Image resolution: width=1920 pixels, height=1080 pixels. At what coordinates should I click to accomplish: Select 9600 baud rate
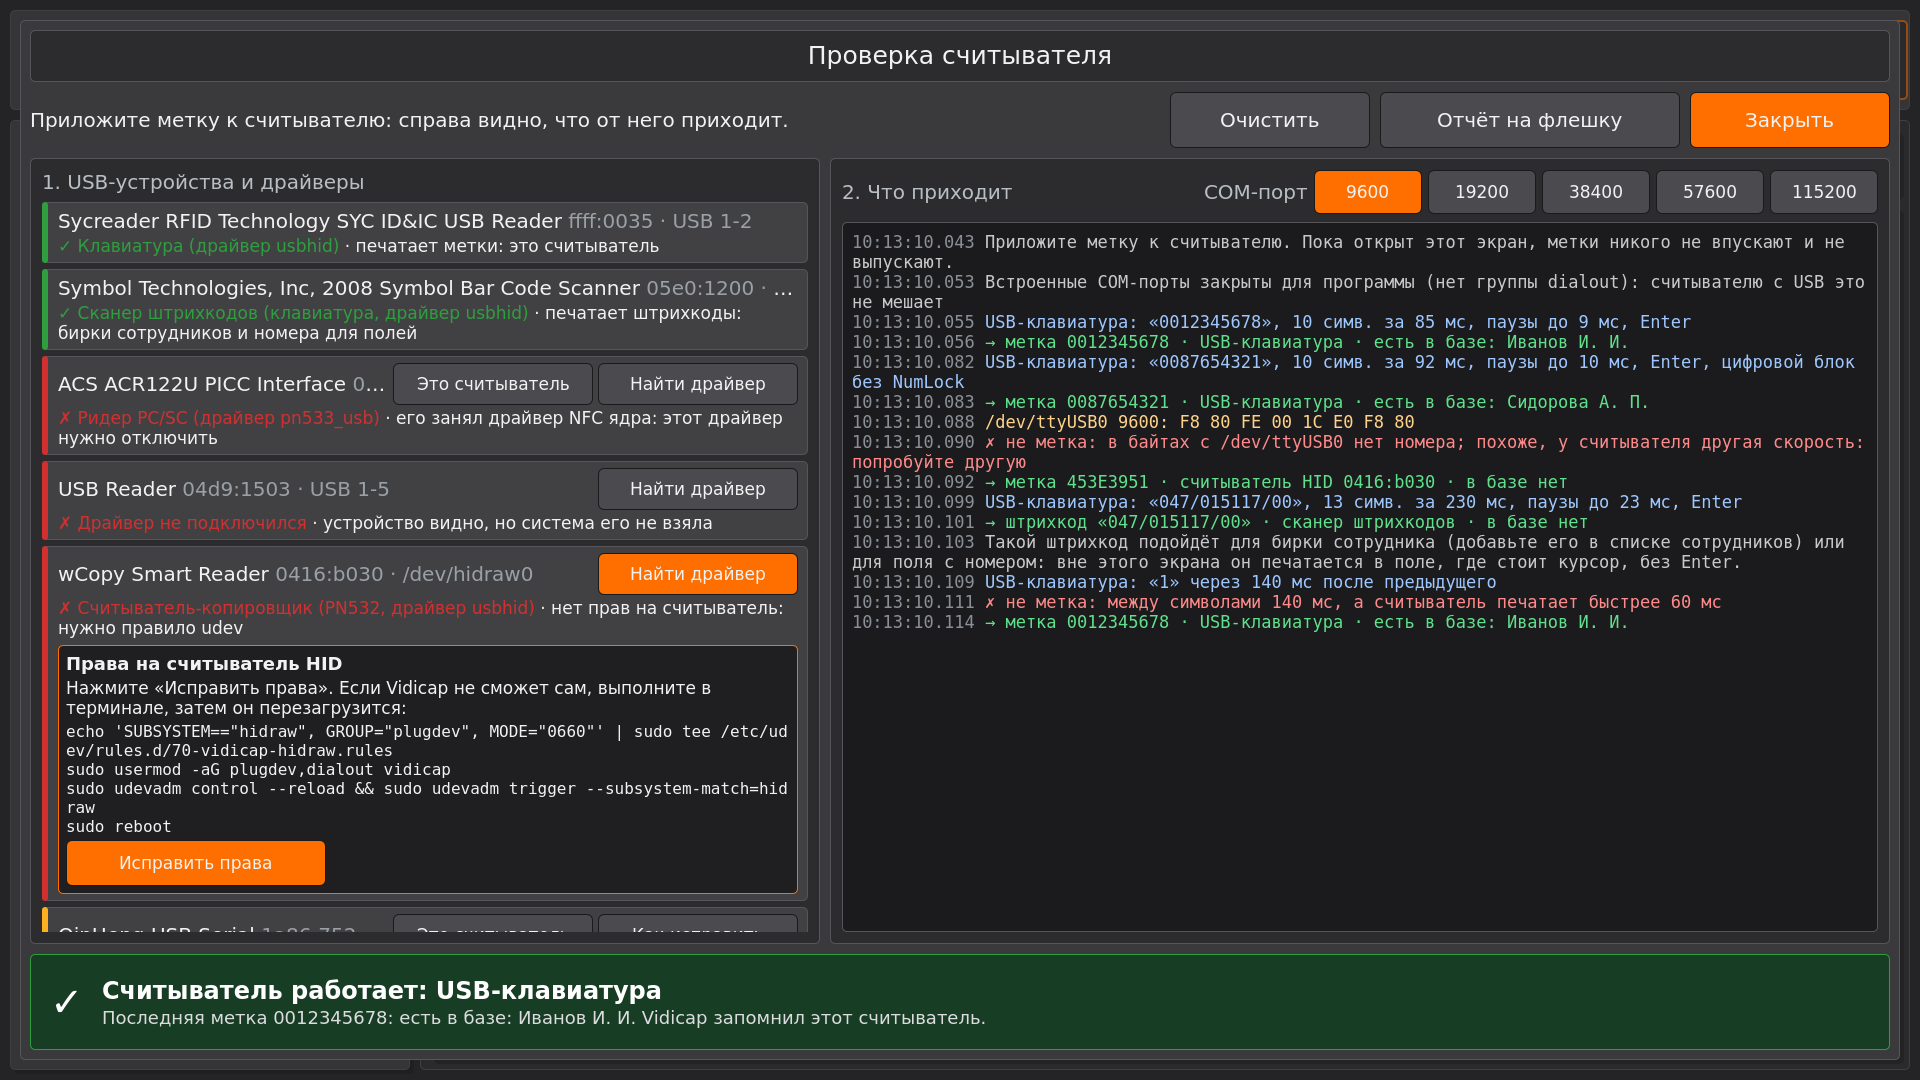(x=1367, y=192)
